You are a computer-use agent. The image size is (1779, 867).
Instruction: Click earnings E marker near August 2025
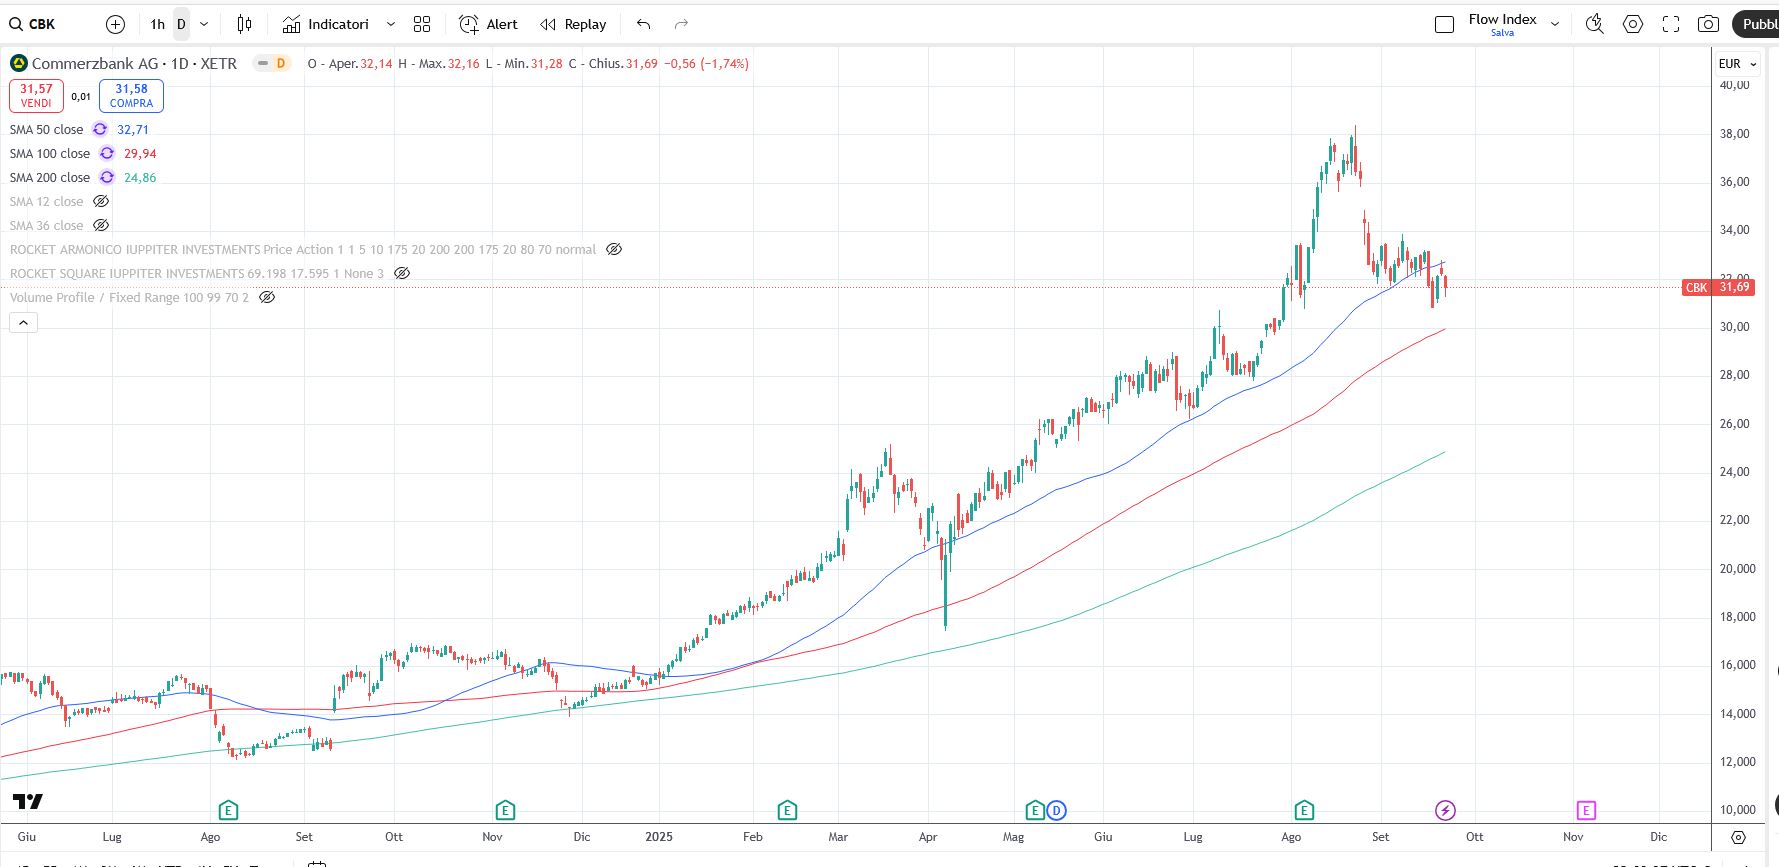click(x=1304, y=810)
